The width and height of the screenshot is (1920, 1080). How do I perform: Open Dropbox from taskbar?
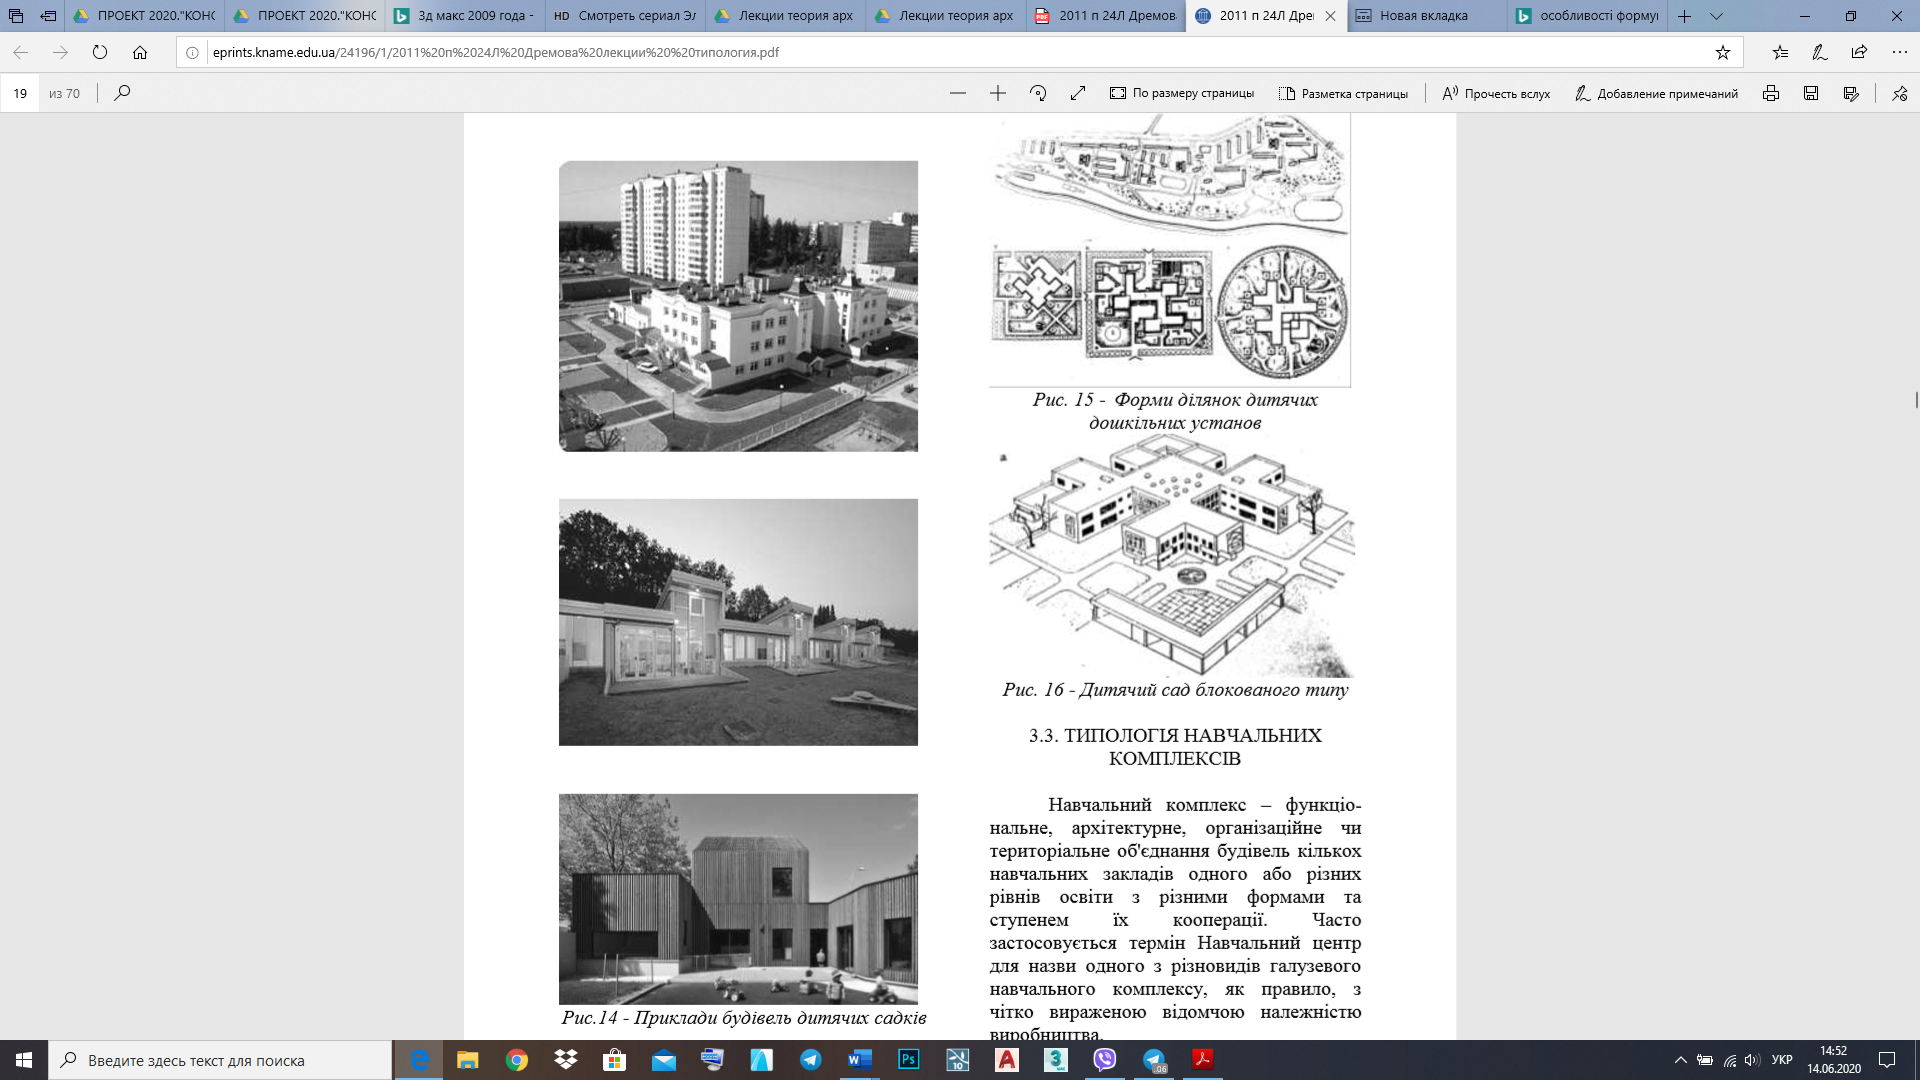pos(566,1060)
